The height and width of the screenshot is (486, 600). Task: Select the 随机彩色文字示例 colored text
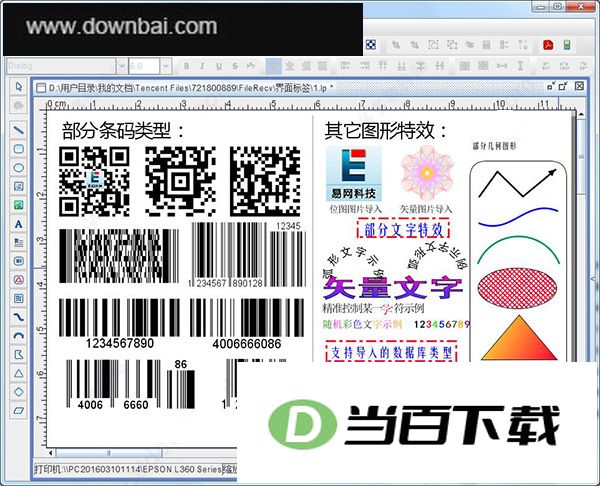[362, 324]
